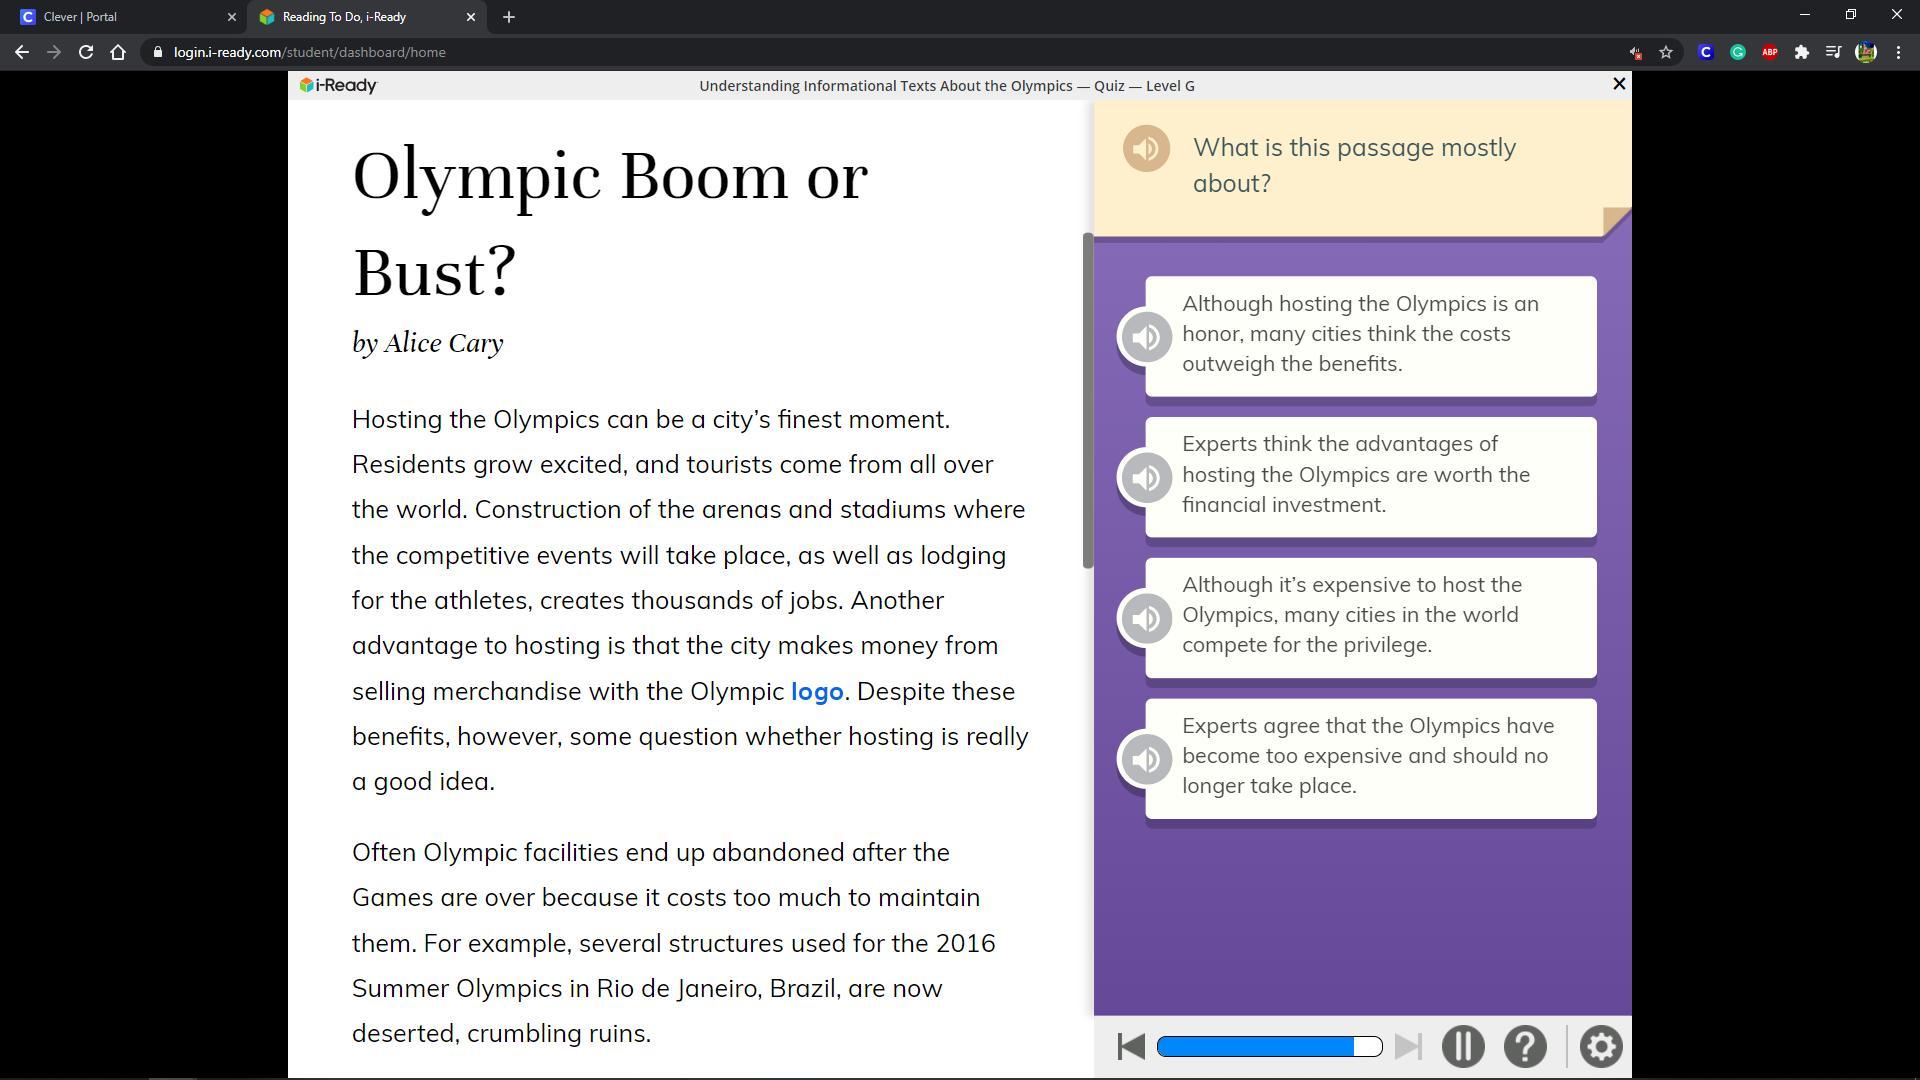This screenshot has width=1920, height=1080.
Task: Select answer 'Experts agree that the Olympics have become'
Action: pyautogui.click(x=1370, y=757)
